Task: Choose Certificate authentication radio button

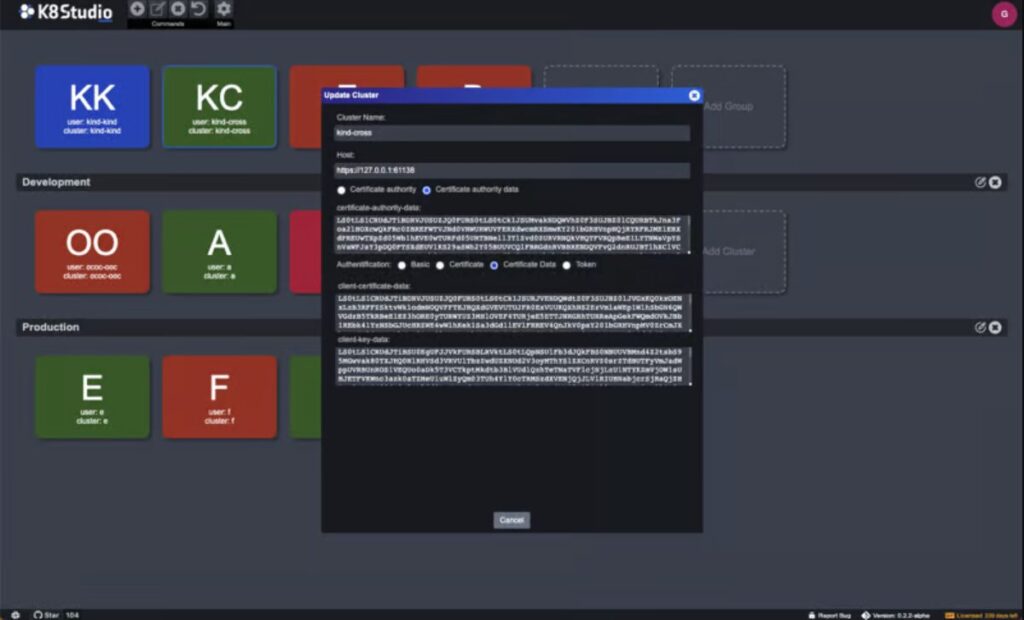Action: [440, 265]
